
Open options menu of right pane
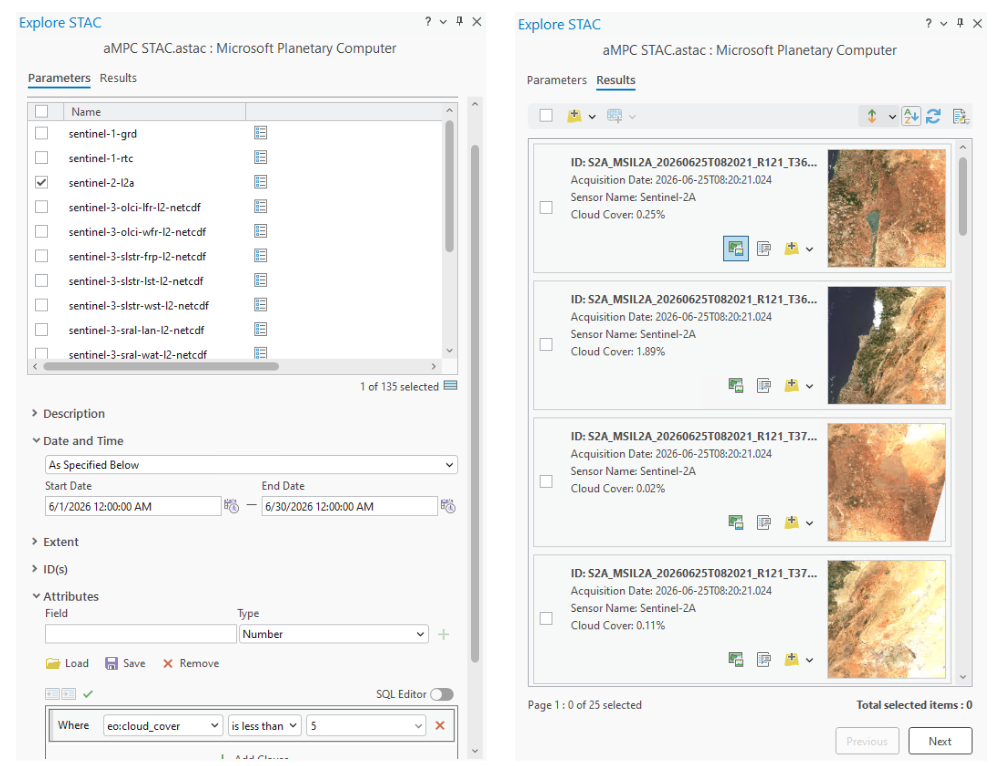(944, 24)
